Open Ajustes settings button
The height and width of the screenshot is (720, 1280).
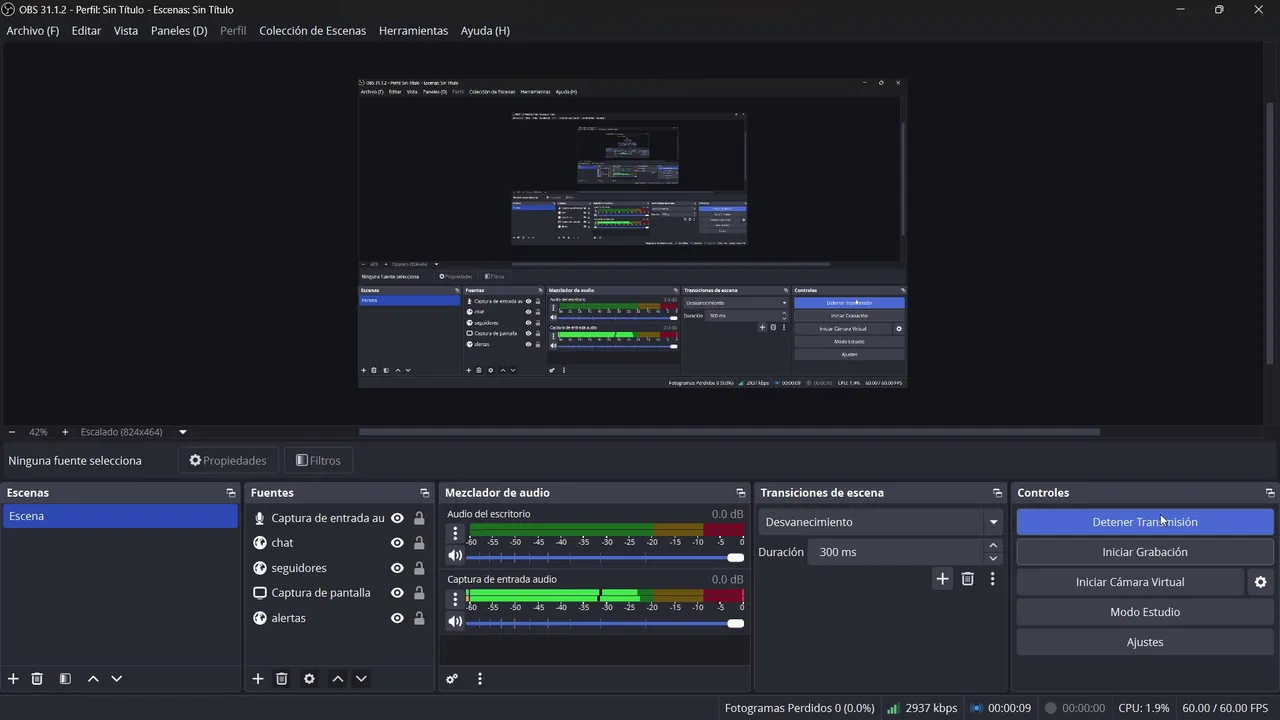[1145, 642]
